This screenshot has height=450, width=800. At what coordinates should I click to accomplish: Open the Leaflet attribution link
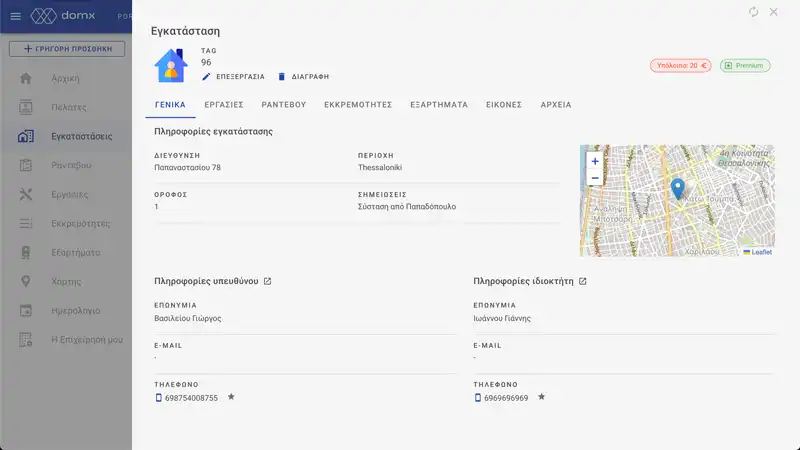[x=761, y=252]
